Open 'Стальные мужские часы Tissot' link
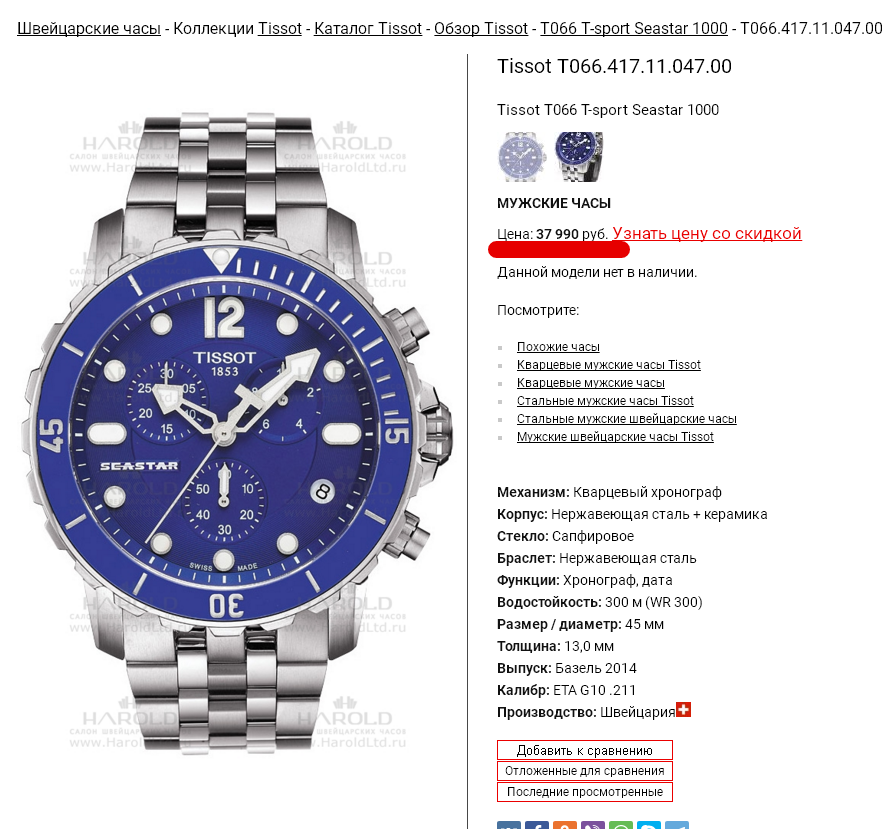 click(605, 401)
